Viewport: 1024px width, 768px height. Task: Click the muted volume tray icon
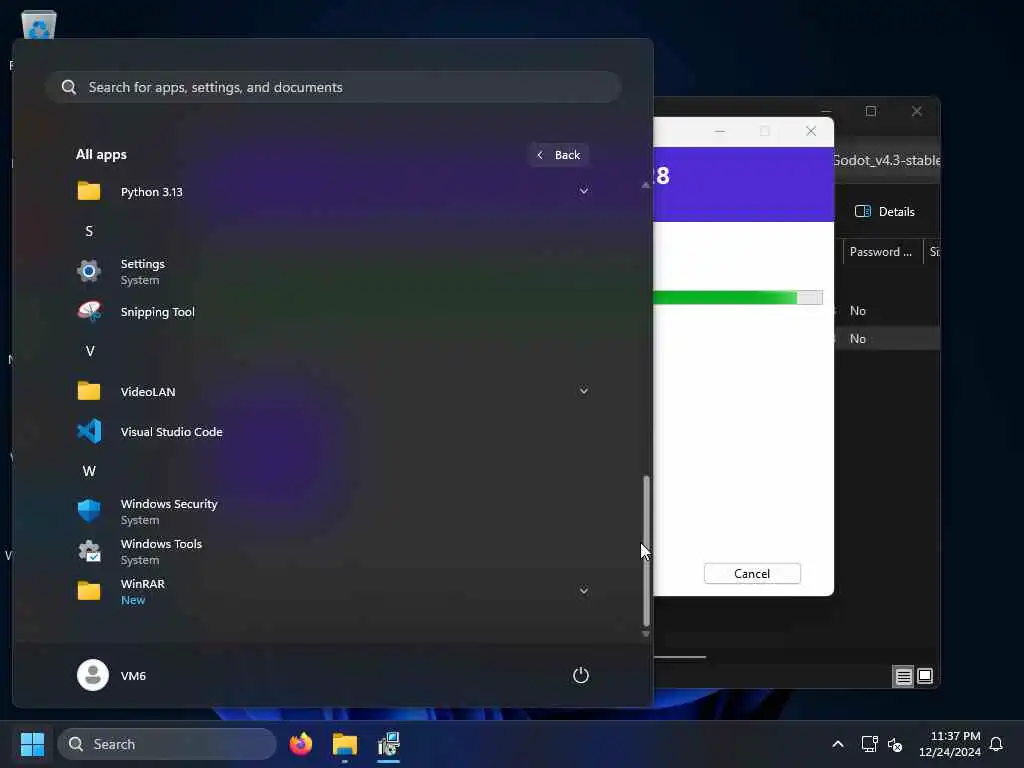[x=895, y=744]
